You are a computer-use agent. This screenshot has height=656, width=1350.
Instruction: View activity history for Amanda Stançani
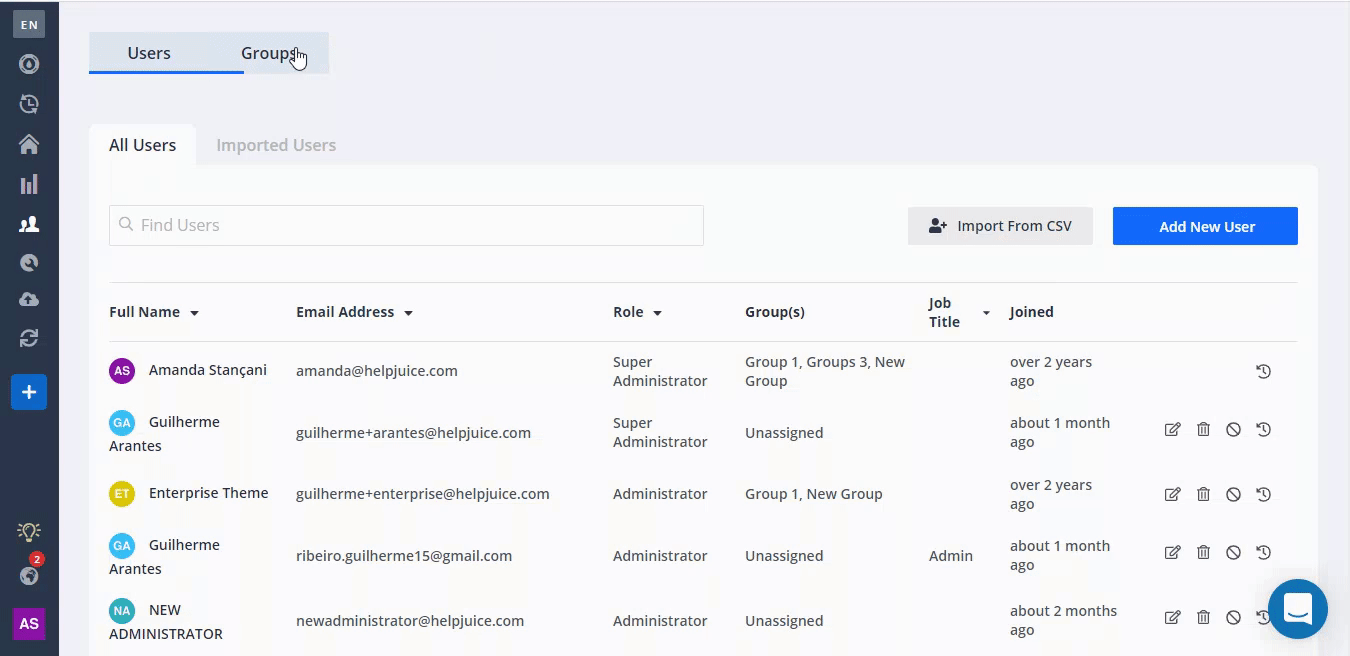(1264, 371)
